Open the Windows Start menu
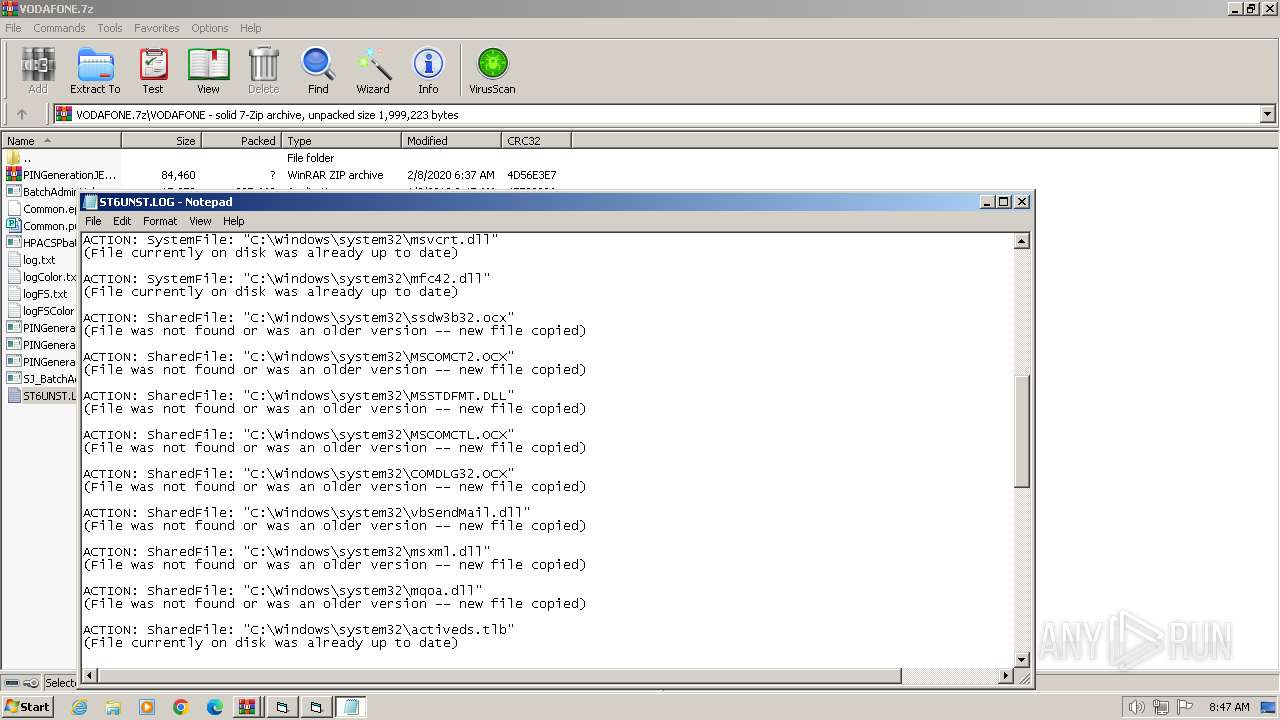The width and height of the screenshot is (1280, 720). pos(27,707)
